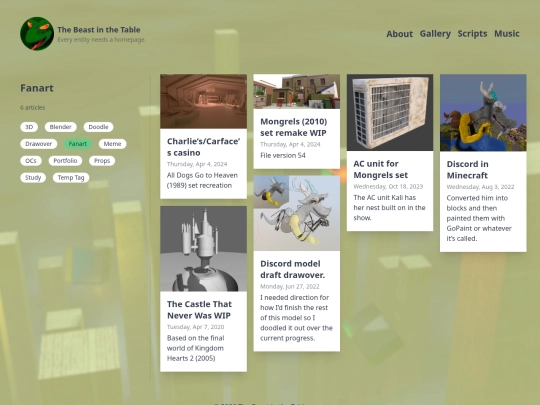Select the Blender tag
Viewport: 540px width, 405px height.
pos(60,127)
